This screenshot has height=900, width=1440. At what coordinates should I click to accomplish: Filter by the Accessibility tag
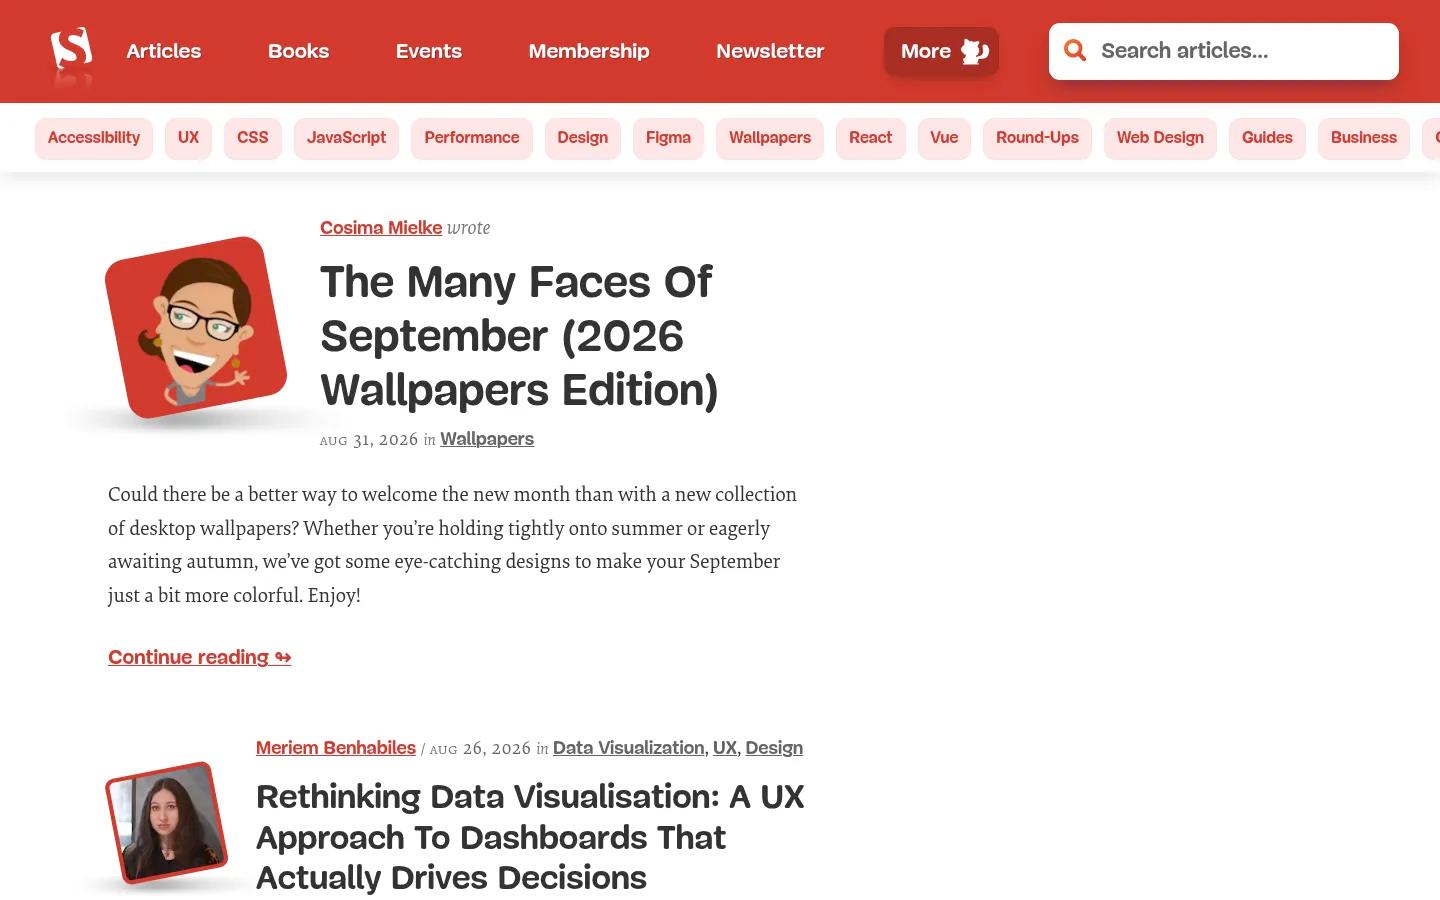pyautogui.click(x=94, y=138)
